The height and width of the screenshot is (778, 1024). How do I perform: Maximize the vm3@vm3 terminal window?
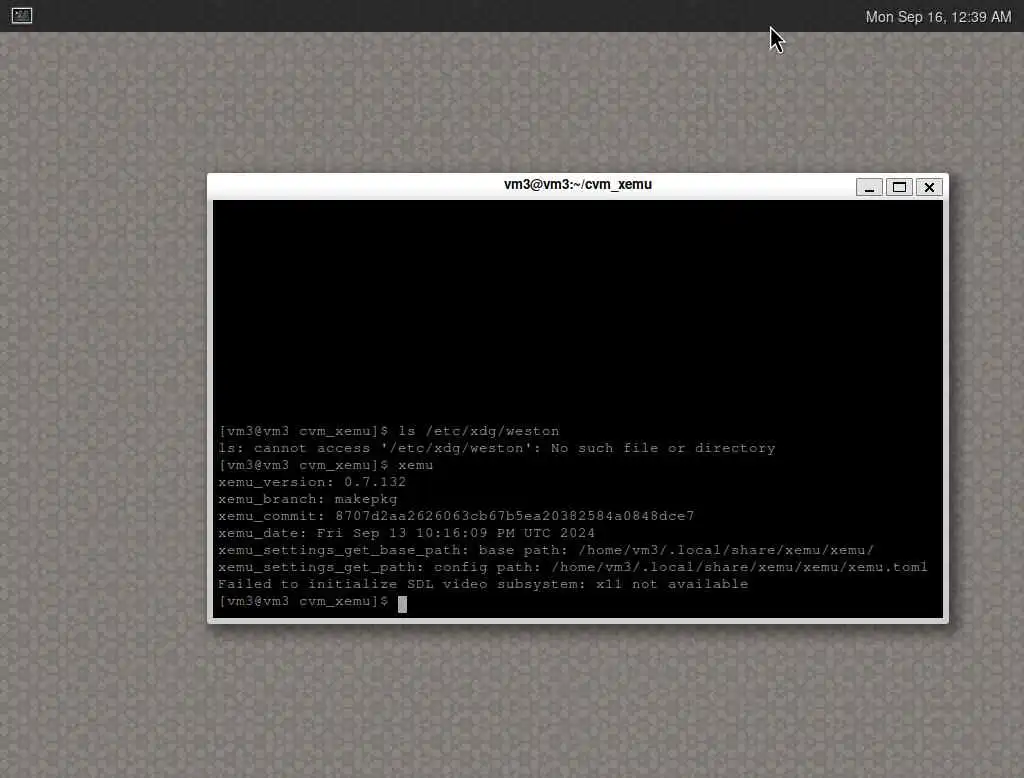899,187
